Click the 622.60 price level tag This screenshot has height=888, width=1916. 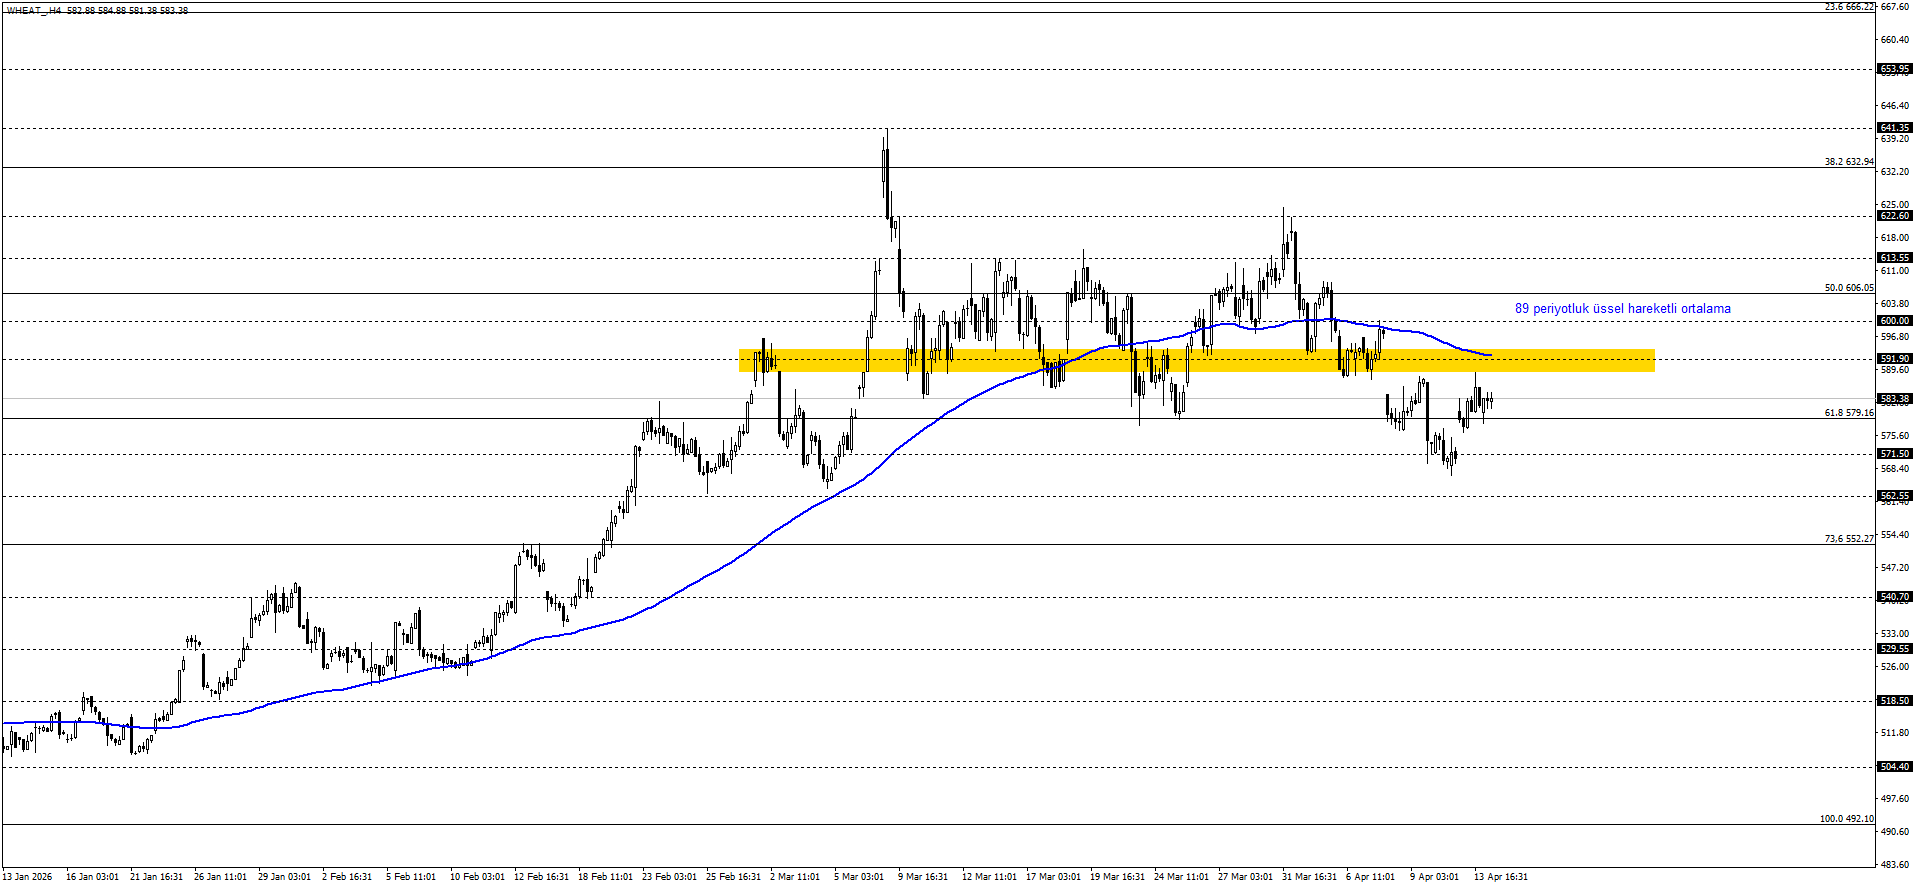pyautogui.click(x=1894, y=216)
